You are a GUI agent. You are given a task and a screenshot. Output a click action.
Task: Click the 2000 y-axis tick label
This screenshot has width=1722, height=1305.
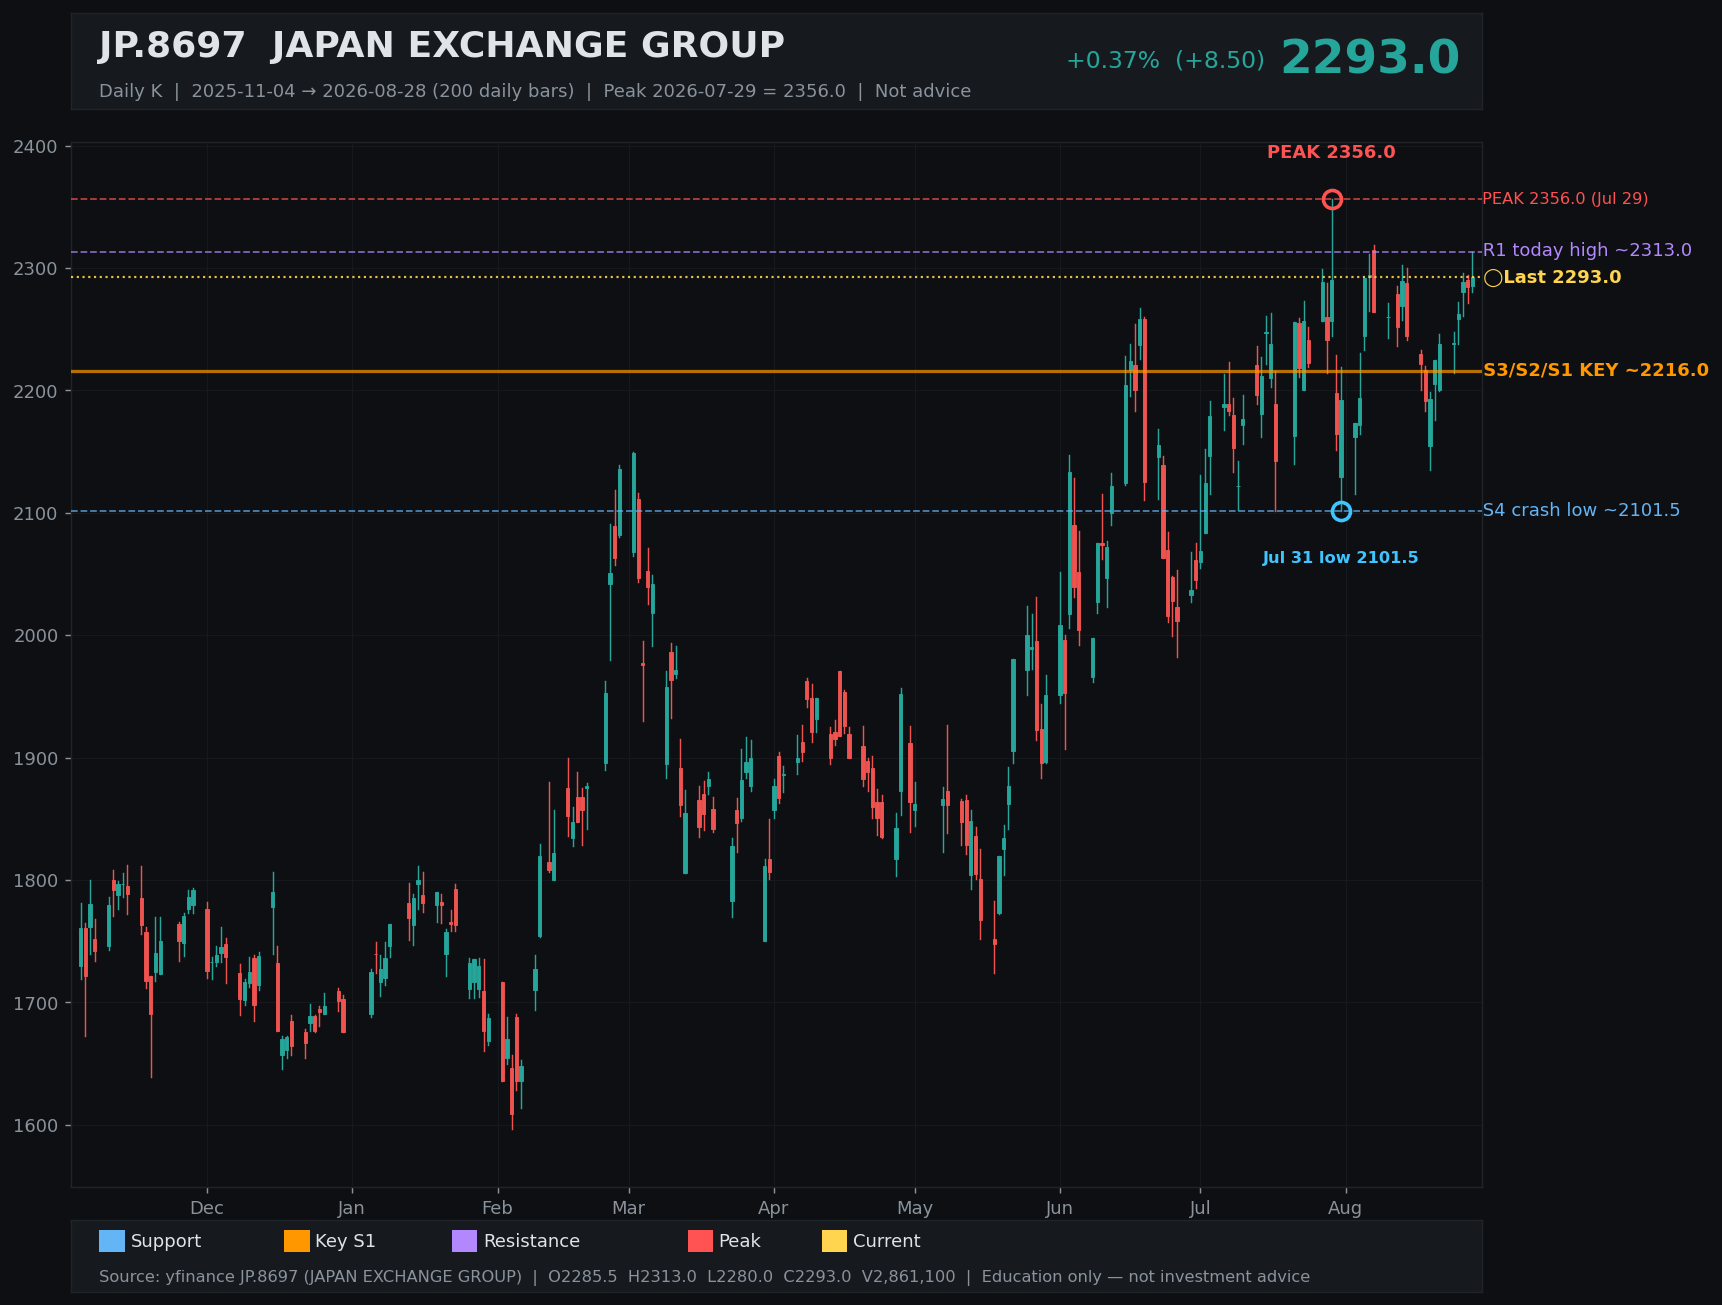click(x=36, y=636)
